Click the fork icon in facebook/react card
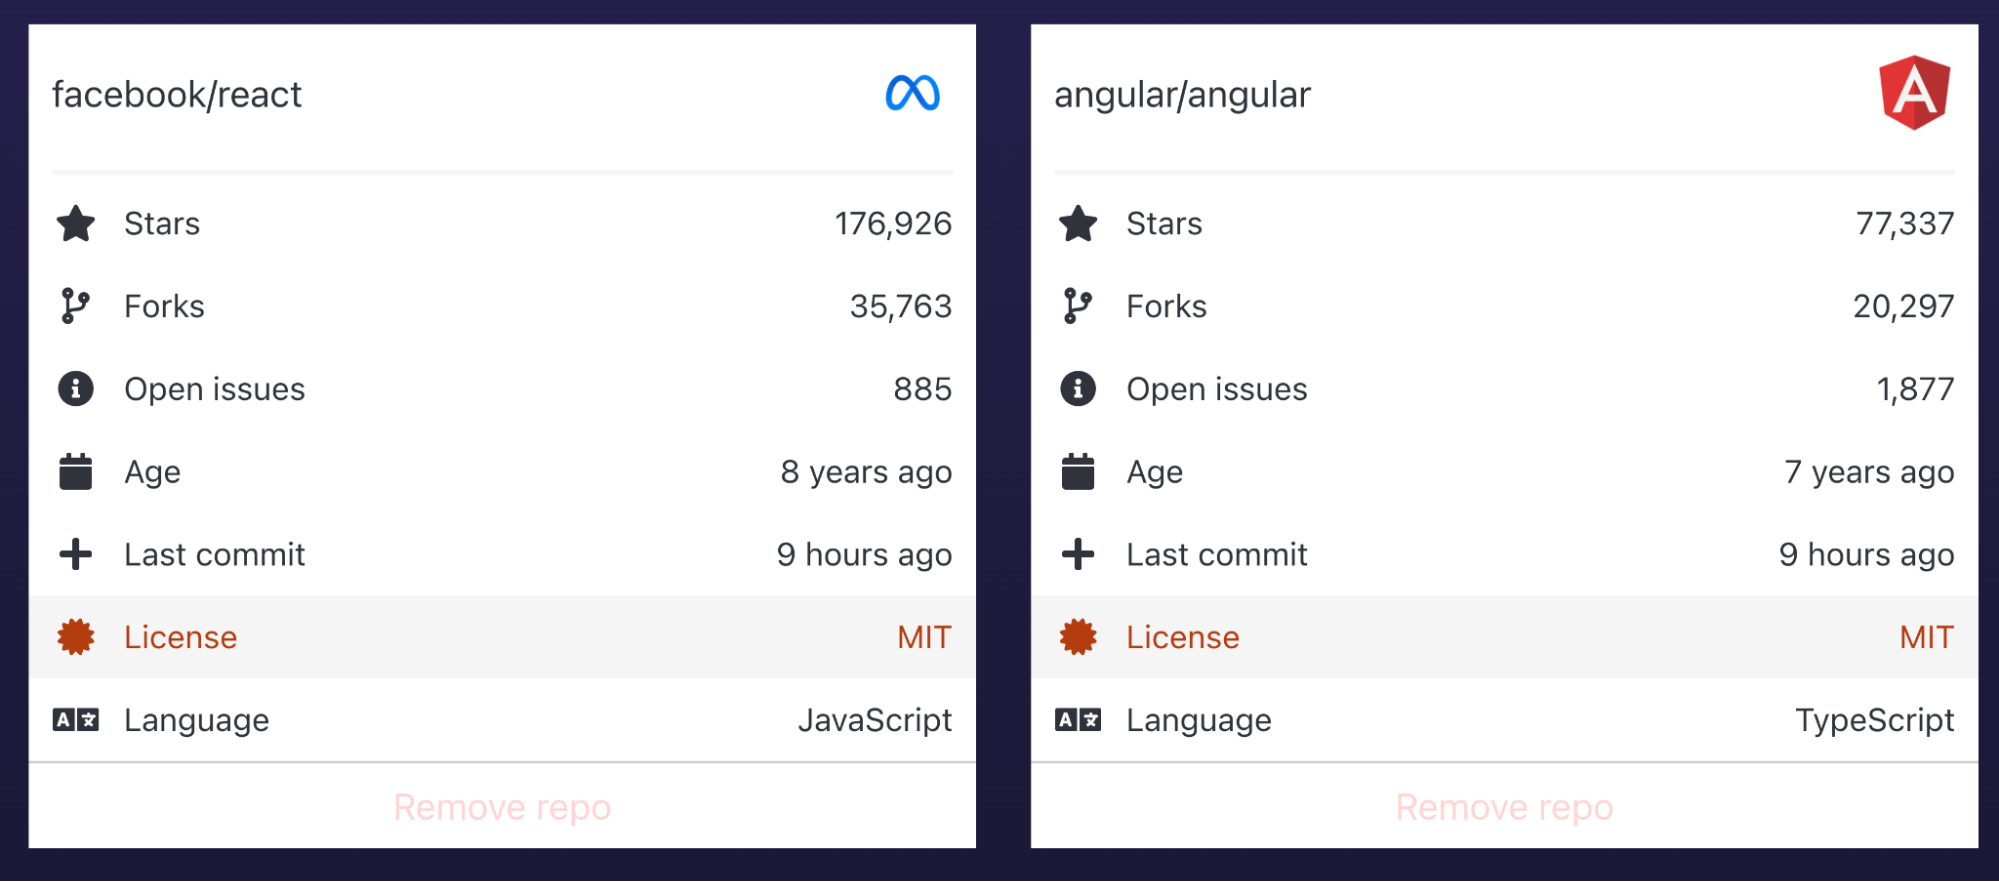This screenshot has width=1999, height=882. tap(76, 306)
